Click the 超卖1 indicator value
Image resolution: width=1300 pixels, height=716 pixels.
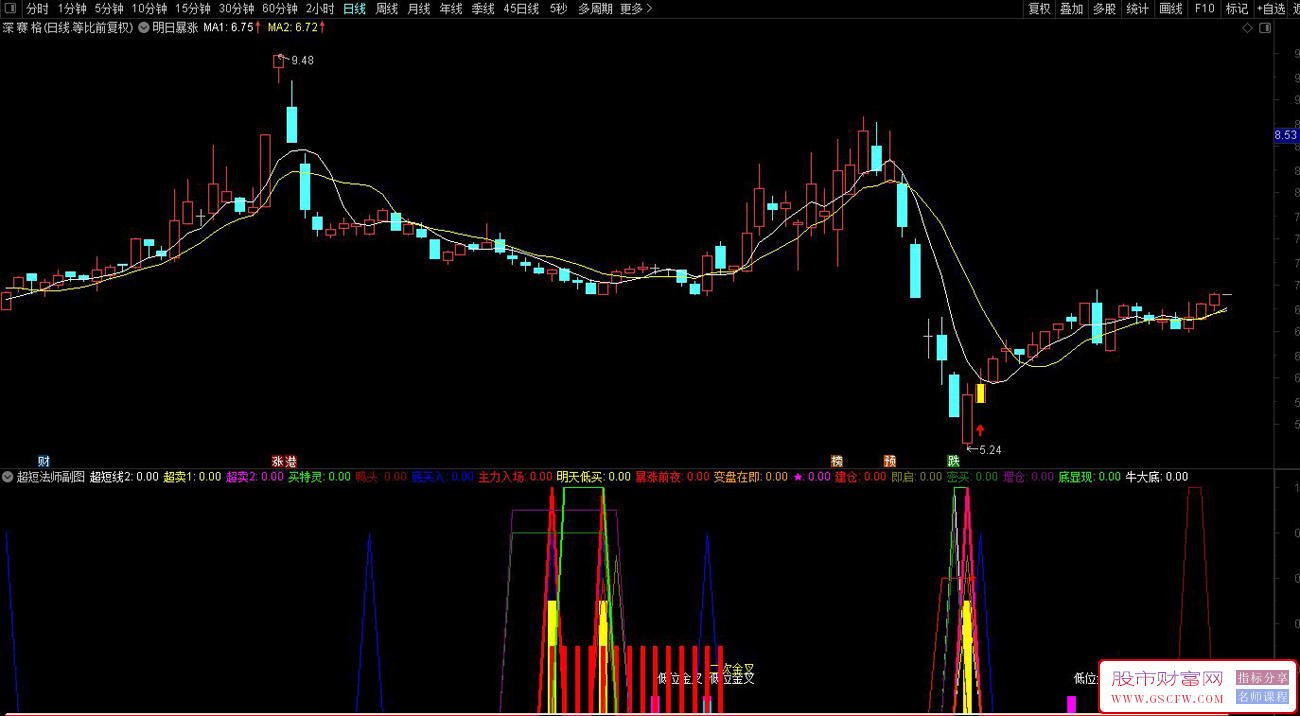tap(192, 477)
